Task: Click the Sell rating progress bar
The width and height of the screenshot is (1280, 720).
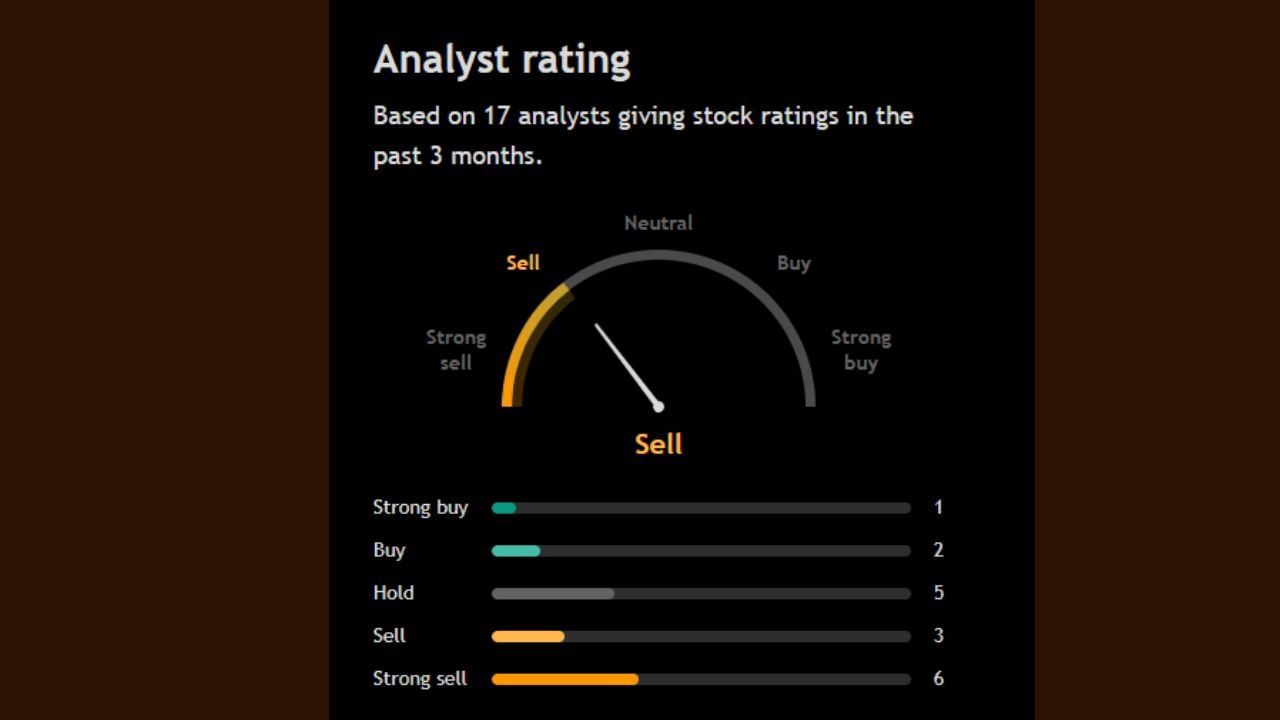Action: 701,637
